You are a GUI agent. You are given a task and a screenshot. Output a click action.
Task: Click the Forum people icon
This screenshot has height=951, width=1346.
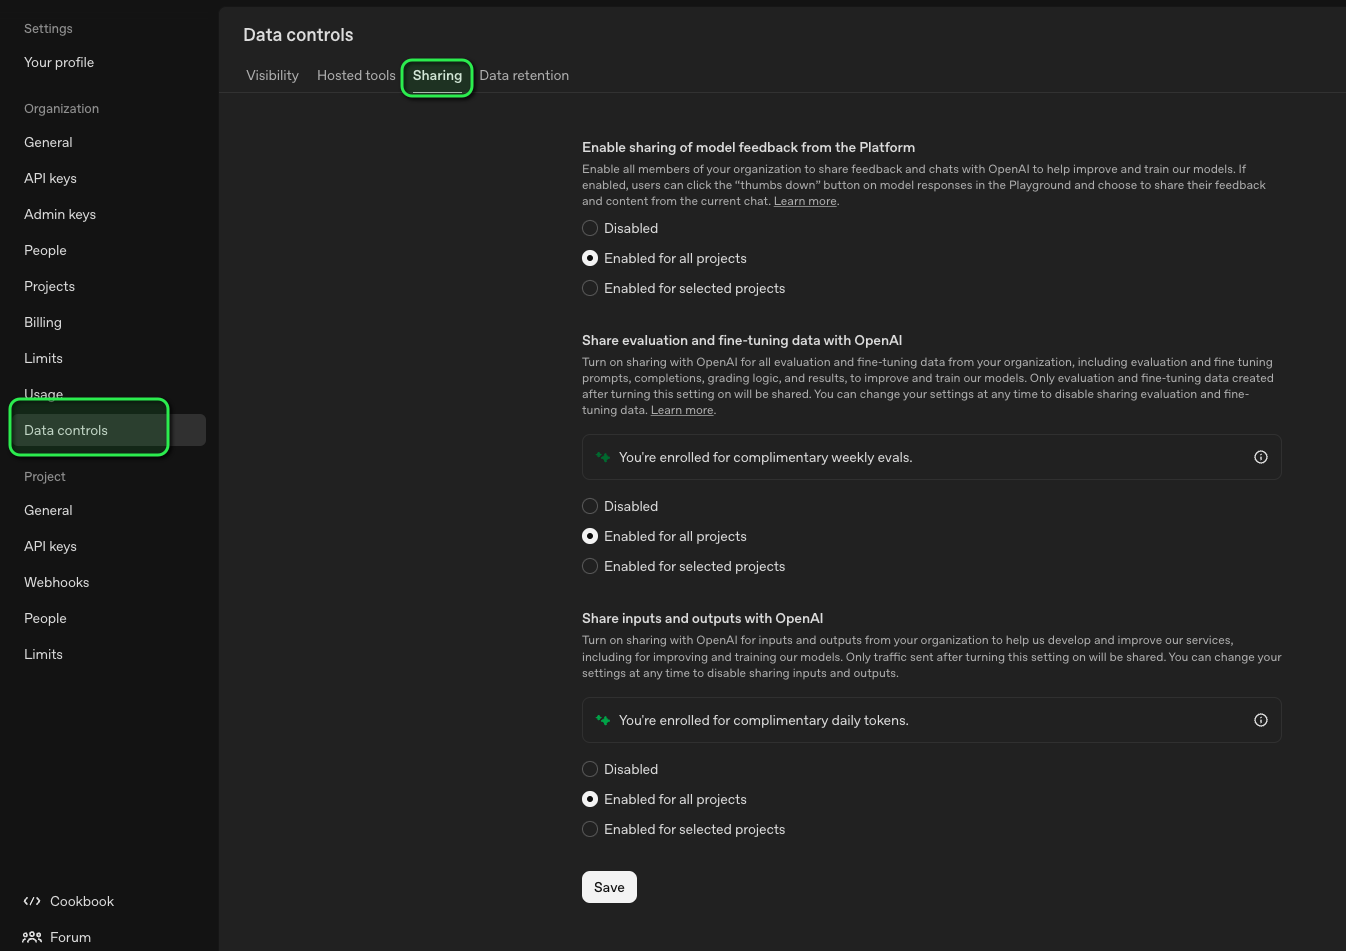coord(32,937)
